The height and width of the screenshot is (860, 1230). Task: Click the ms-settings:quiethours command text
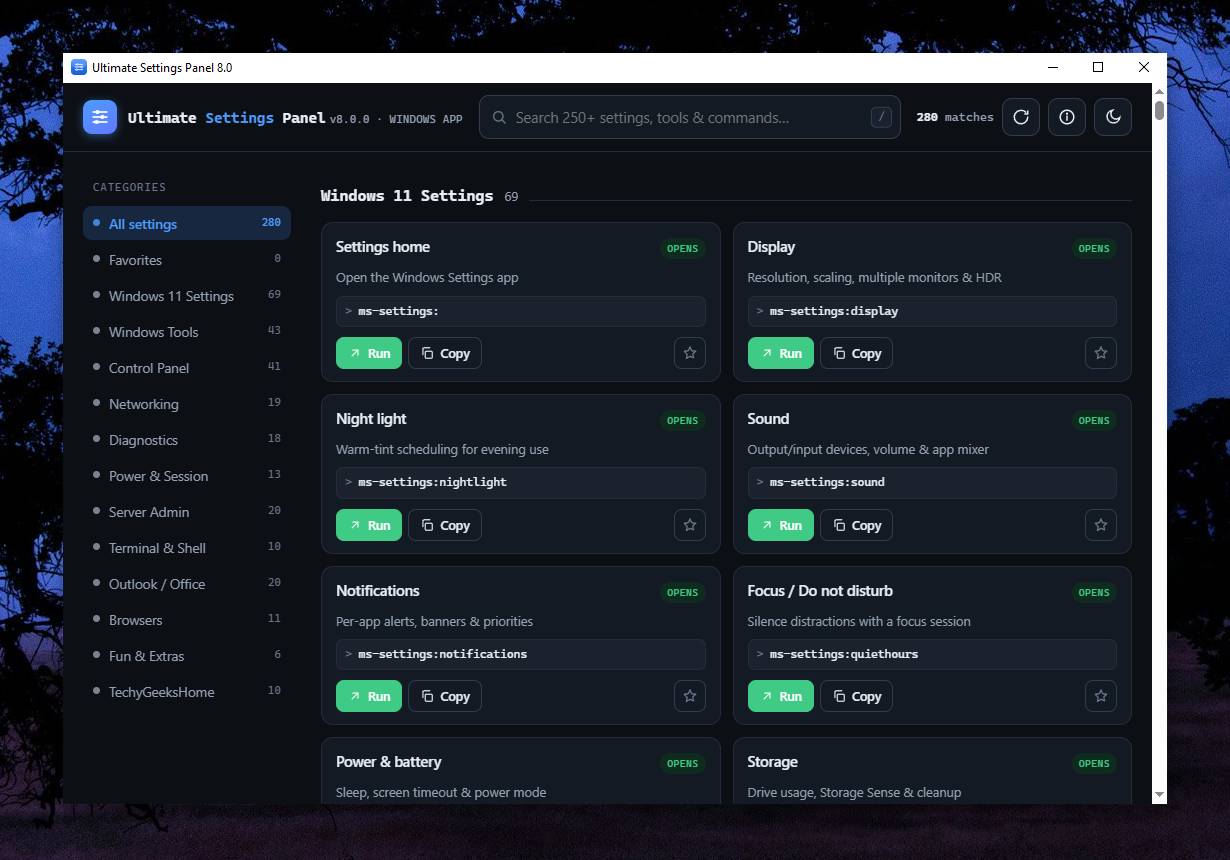844,654
